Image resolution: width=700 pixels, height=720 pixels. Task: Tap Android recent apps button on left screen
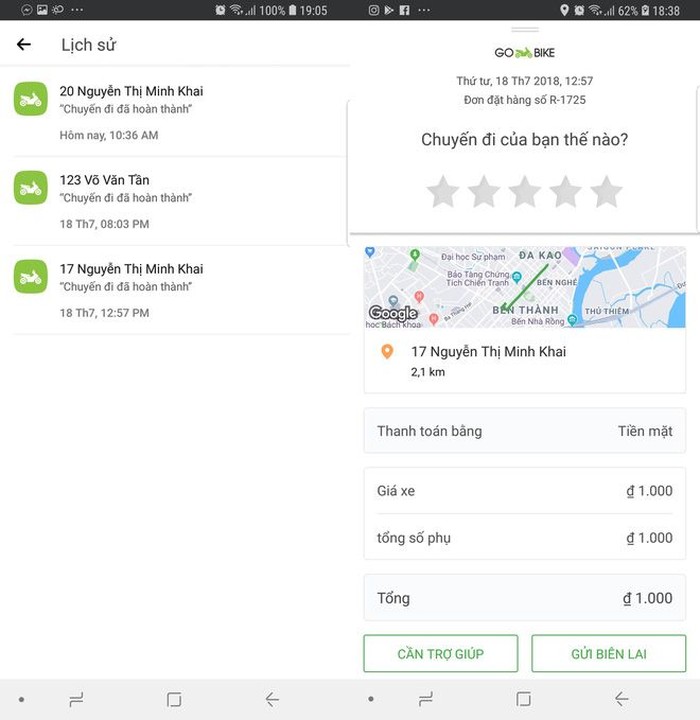(76, 699)
